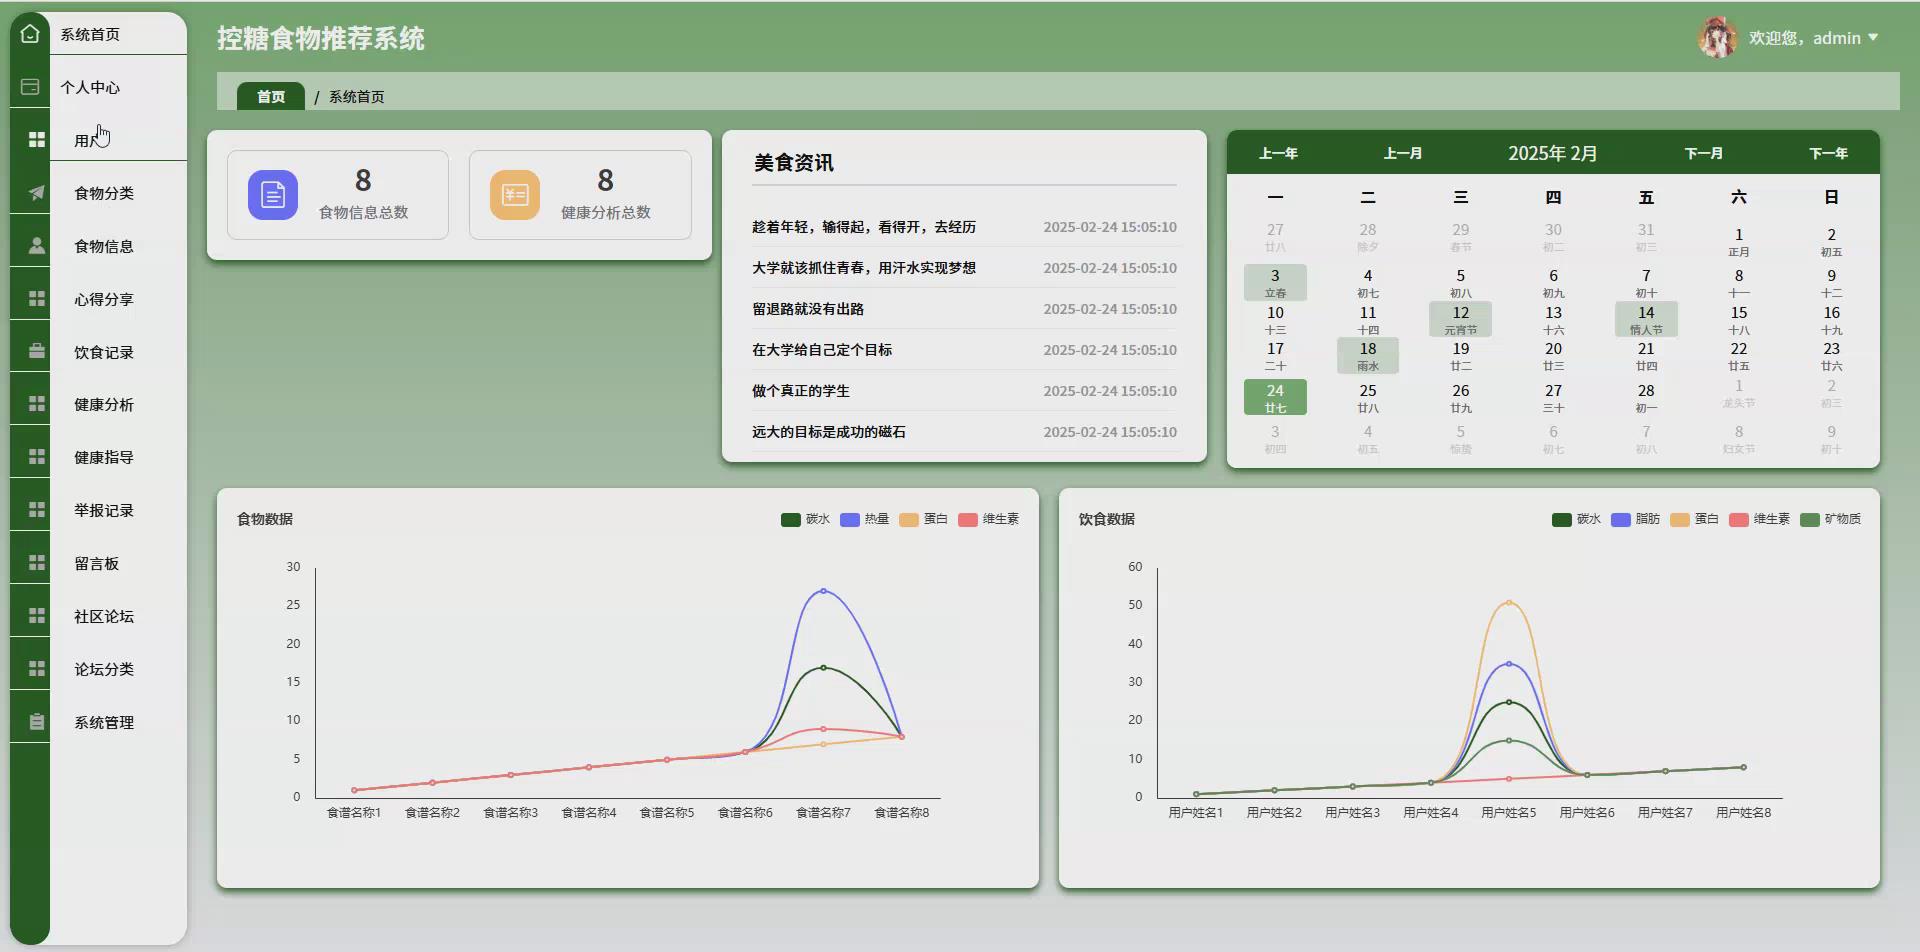This screenshot has width=1920, height=952.
Task: Click the grid icon beside 留言板
Action: coord(37,563)
